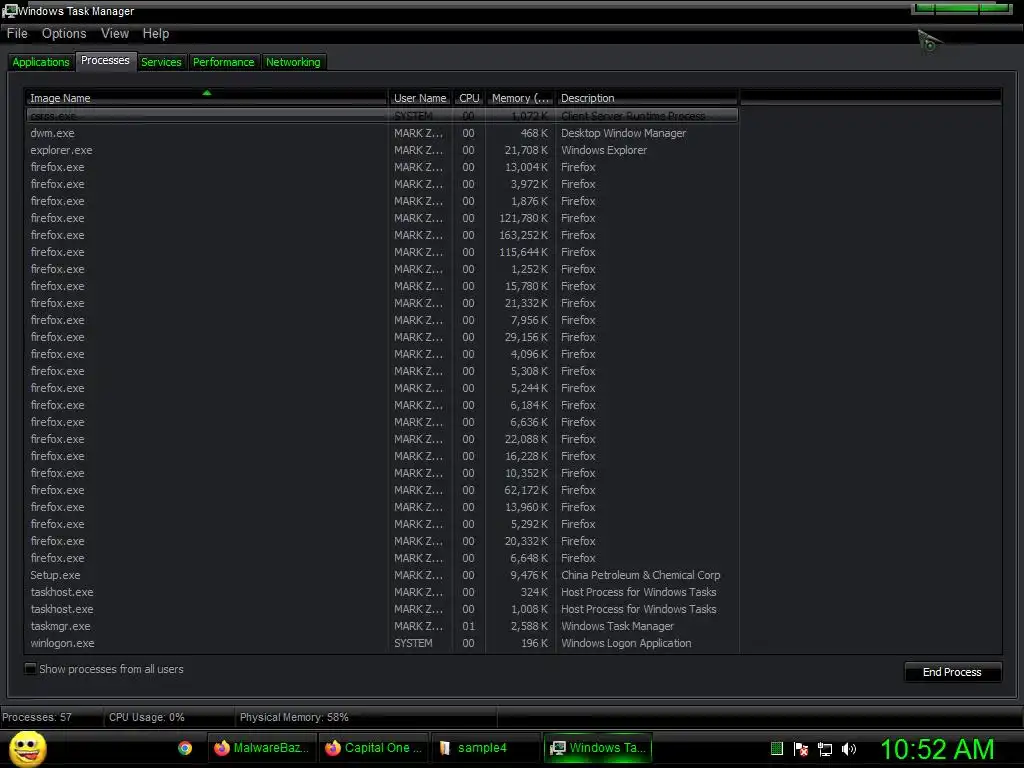Select the firefox.exe row using 115,644 K
The width and height of the screenshot is (1024, 768).
[x=383, y=252]
